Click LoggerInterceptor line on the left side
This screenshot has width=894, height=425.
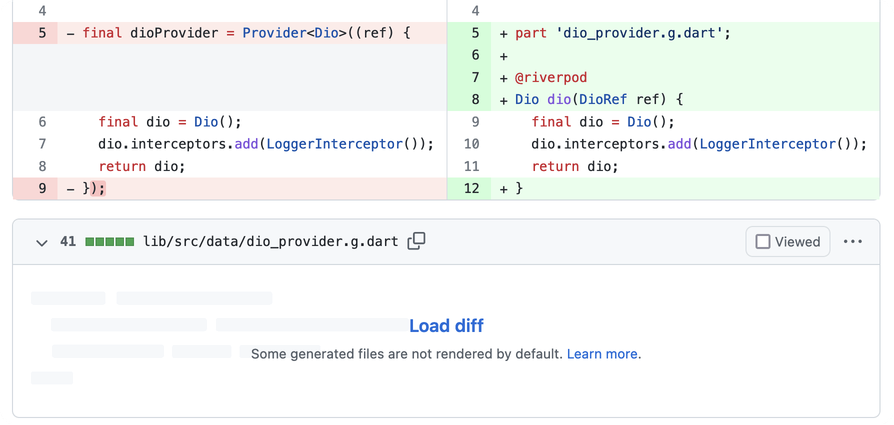pos(266,144)
